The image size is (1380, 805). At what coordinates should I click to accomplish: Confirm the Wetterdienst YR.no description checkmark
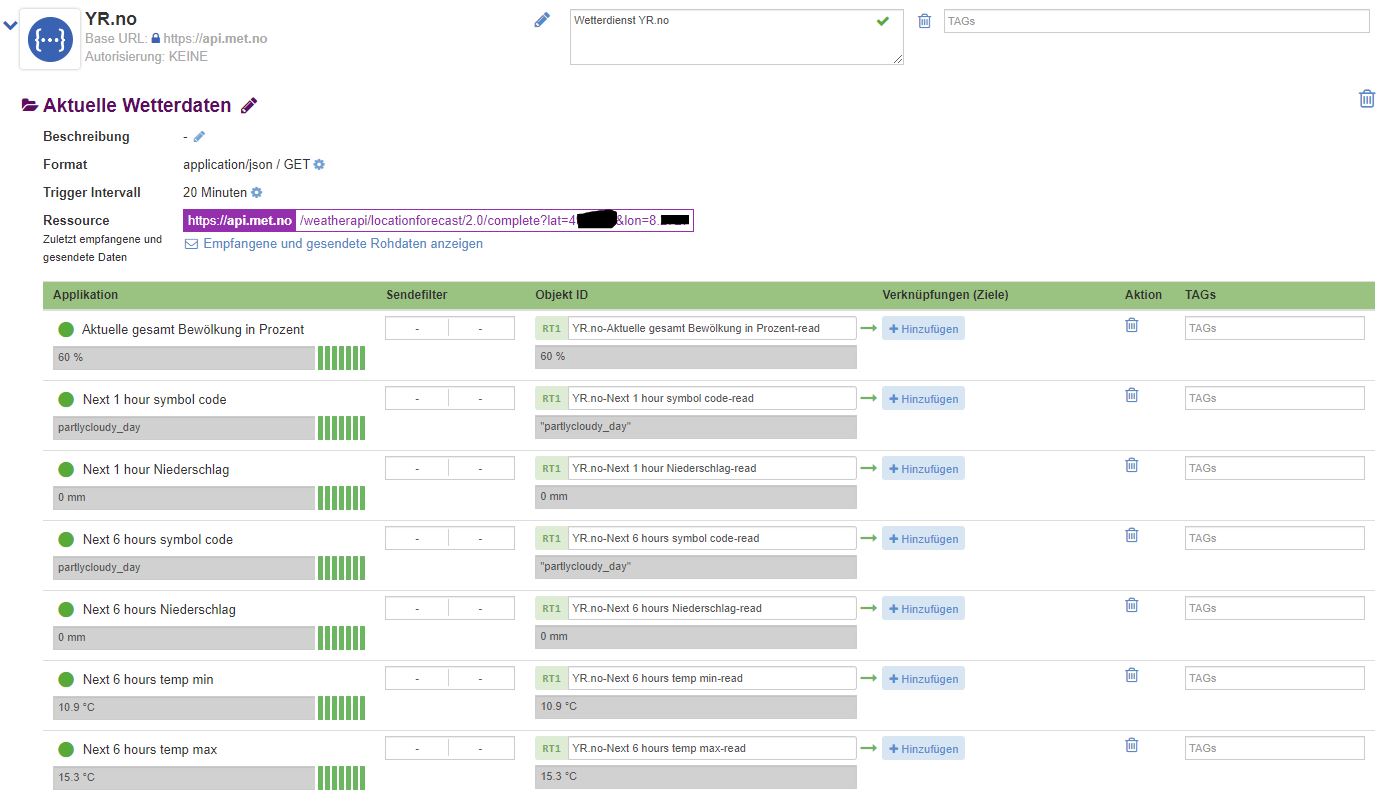(882, 20)
